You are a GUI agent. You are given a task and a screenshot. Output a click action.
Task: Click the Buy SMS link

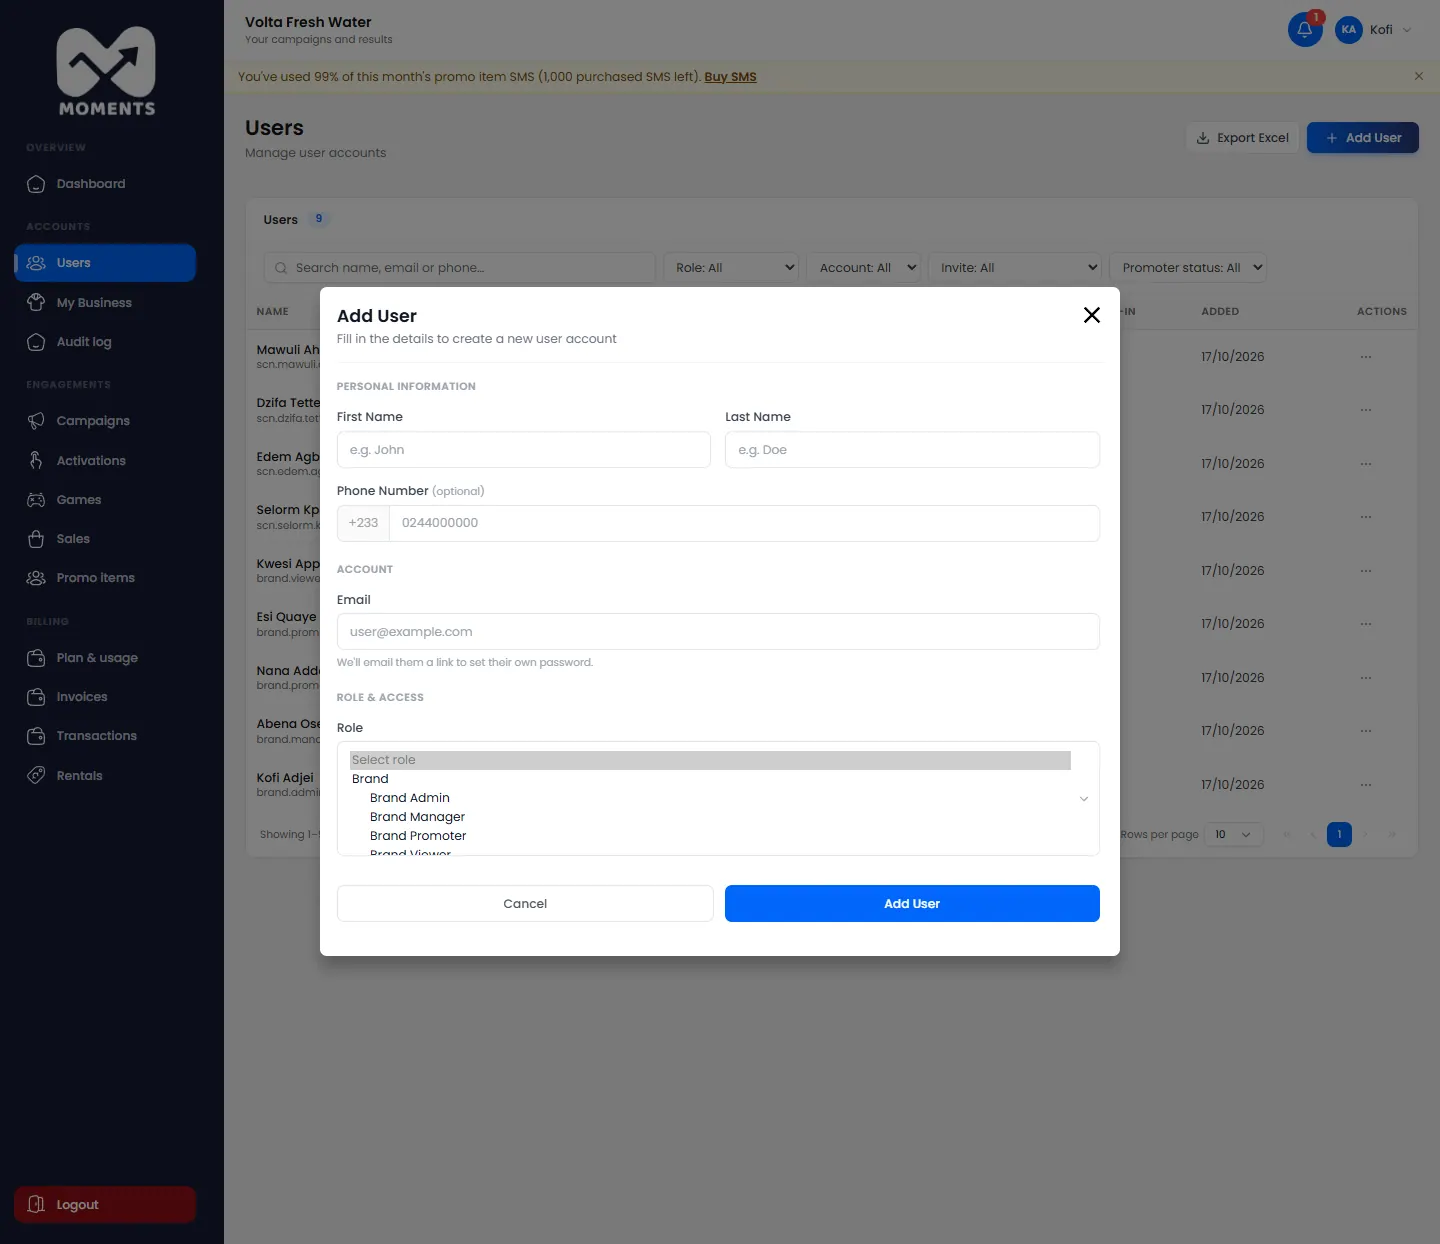[x=730, y=77]
